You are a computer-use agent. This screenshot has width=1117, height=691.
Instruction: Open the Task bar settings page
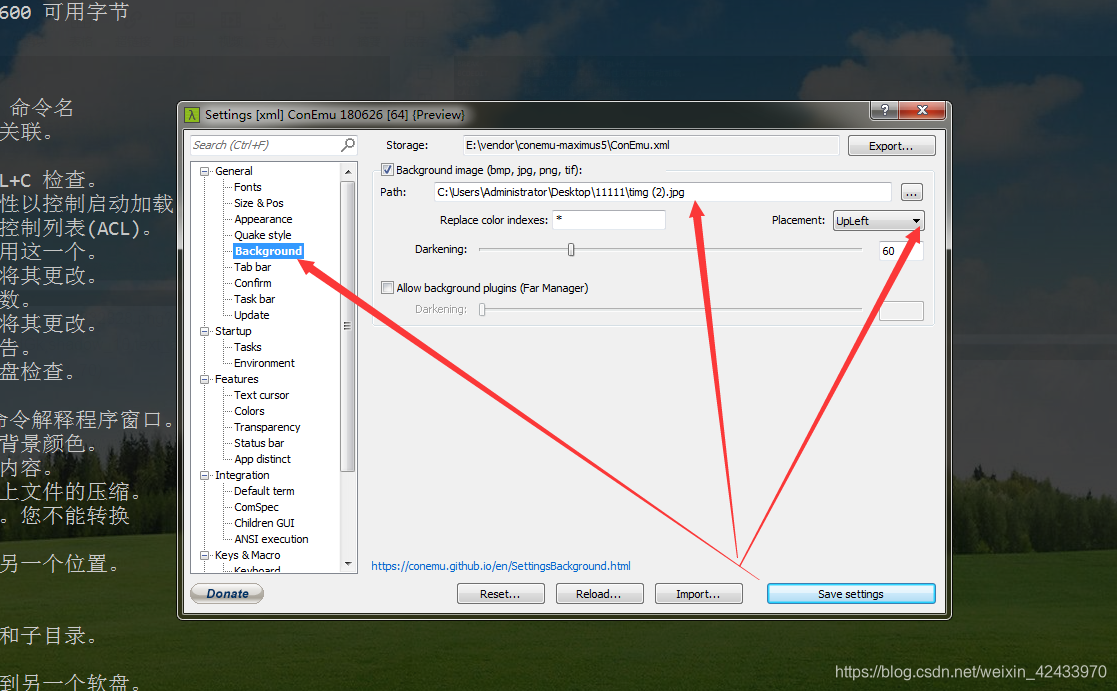(x=254, y=299)
